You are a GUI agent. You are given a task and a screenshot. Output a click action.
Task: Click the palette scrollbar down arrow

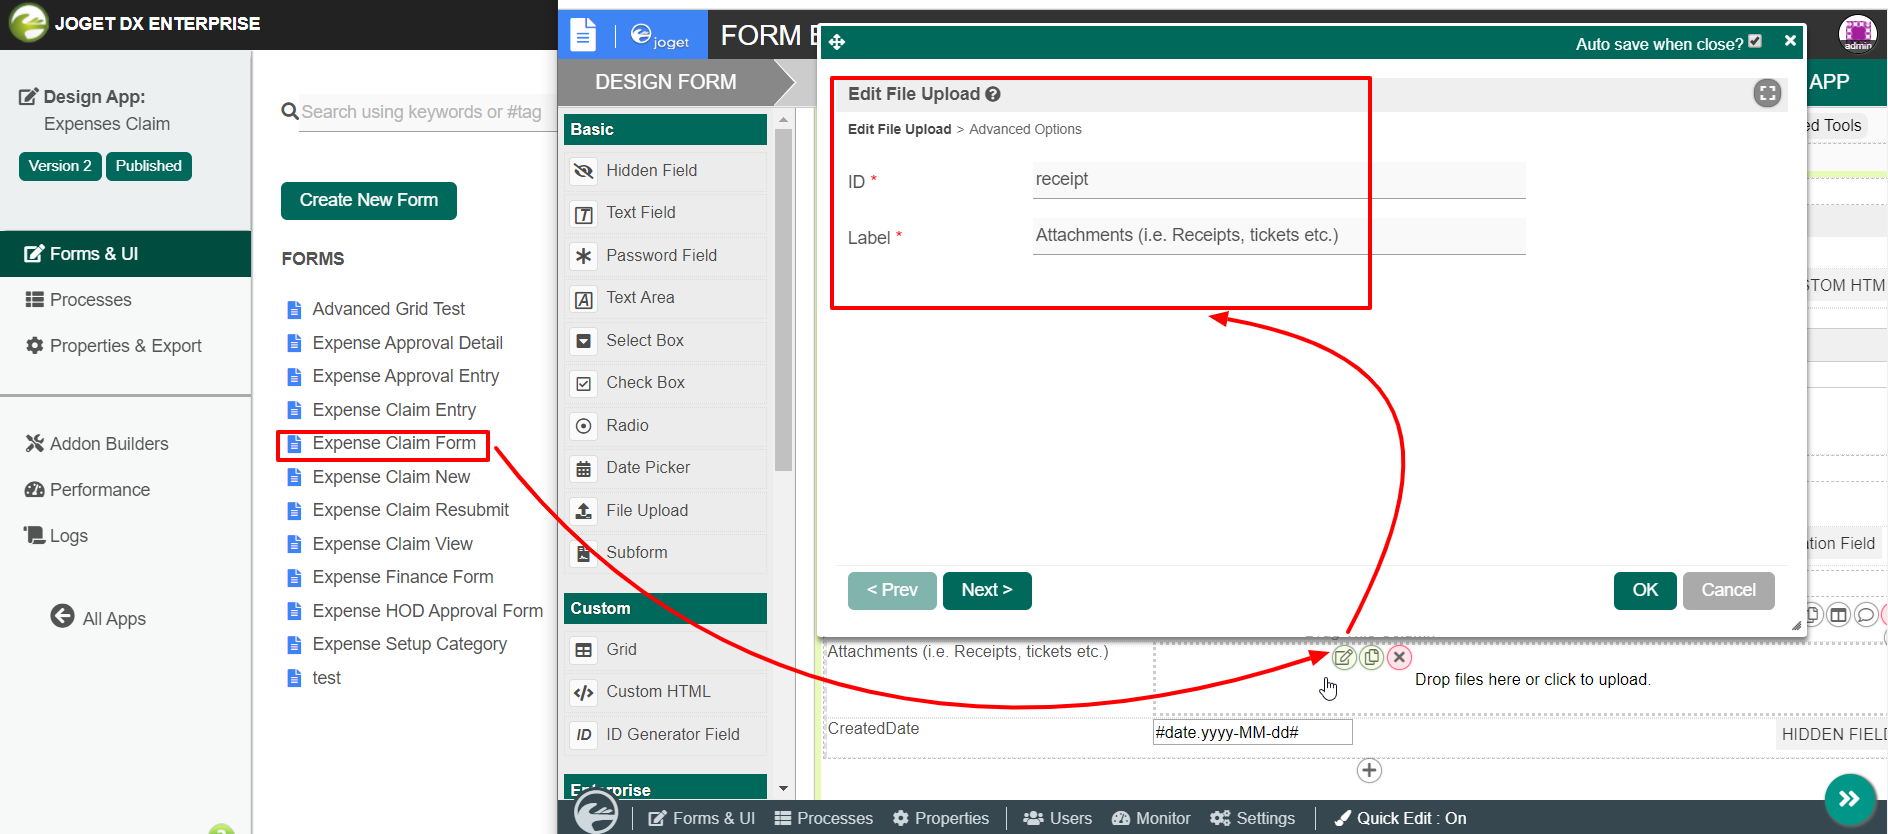click(783, 789)
